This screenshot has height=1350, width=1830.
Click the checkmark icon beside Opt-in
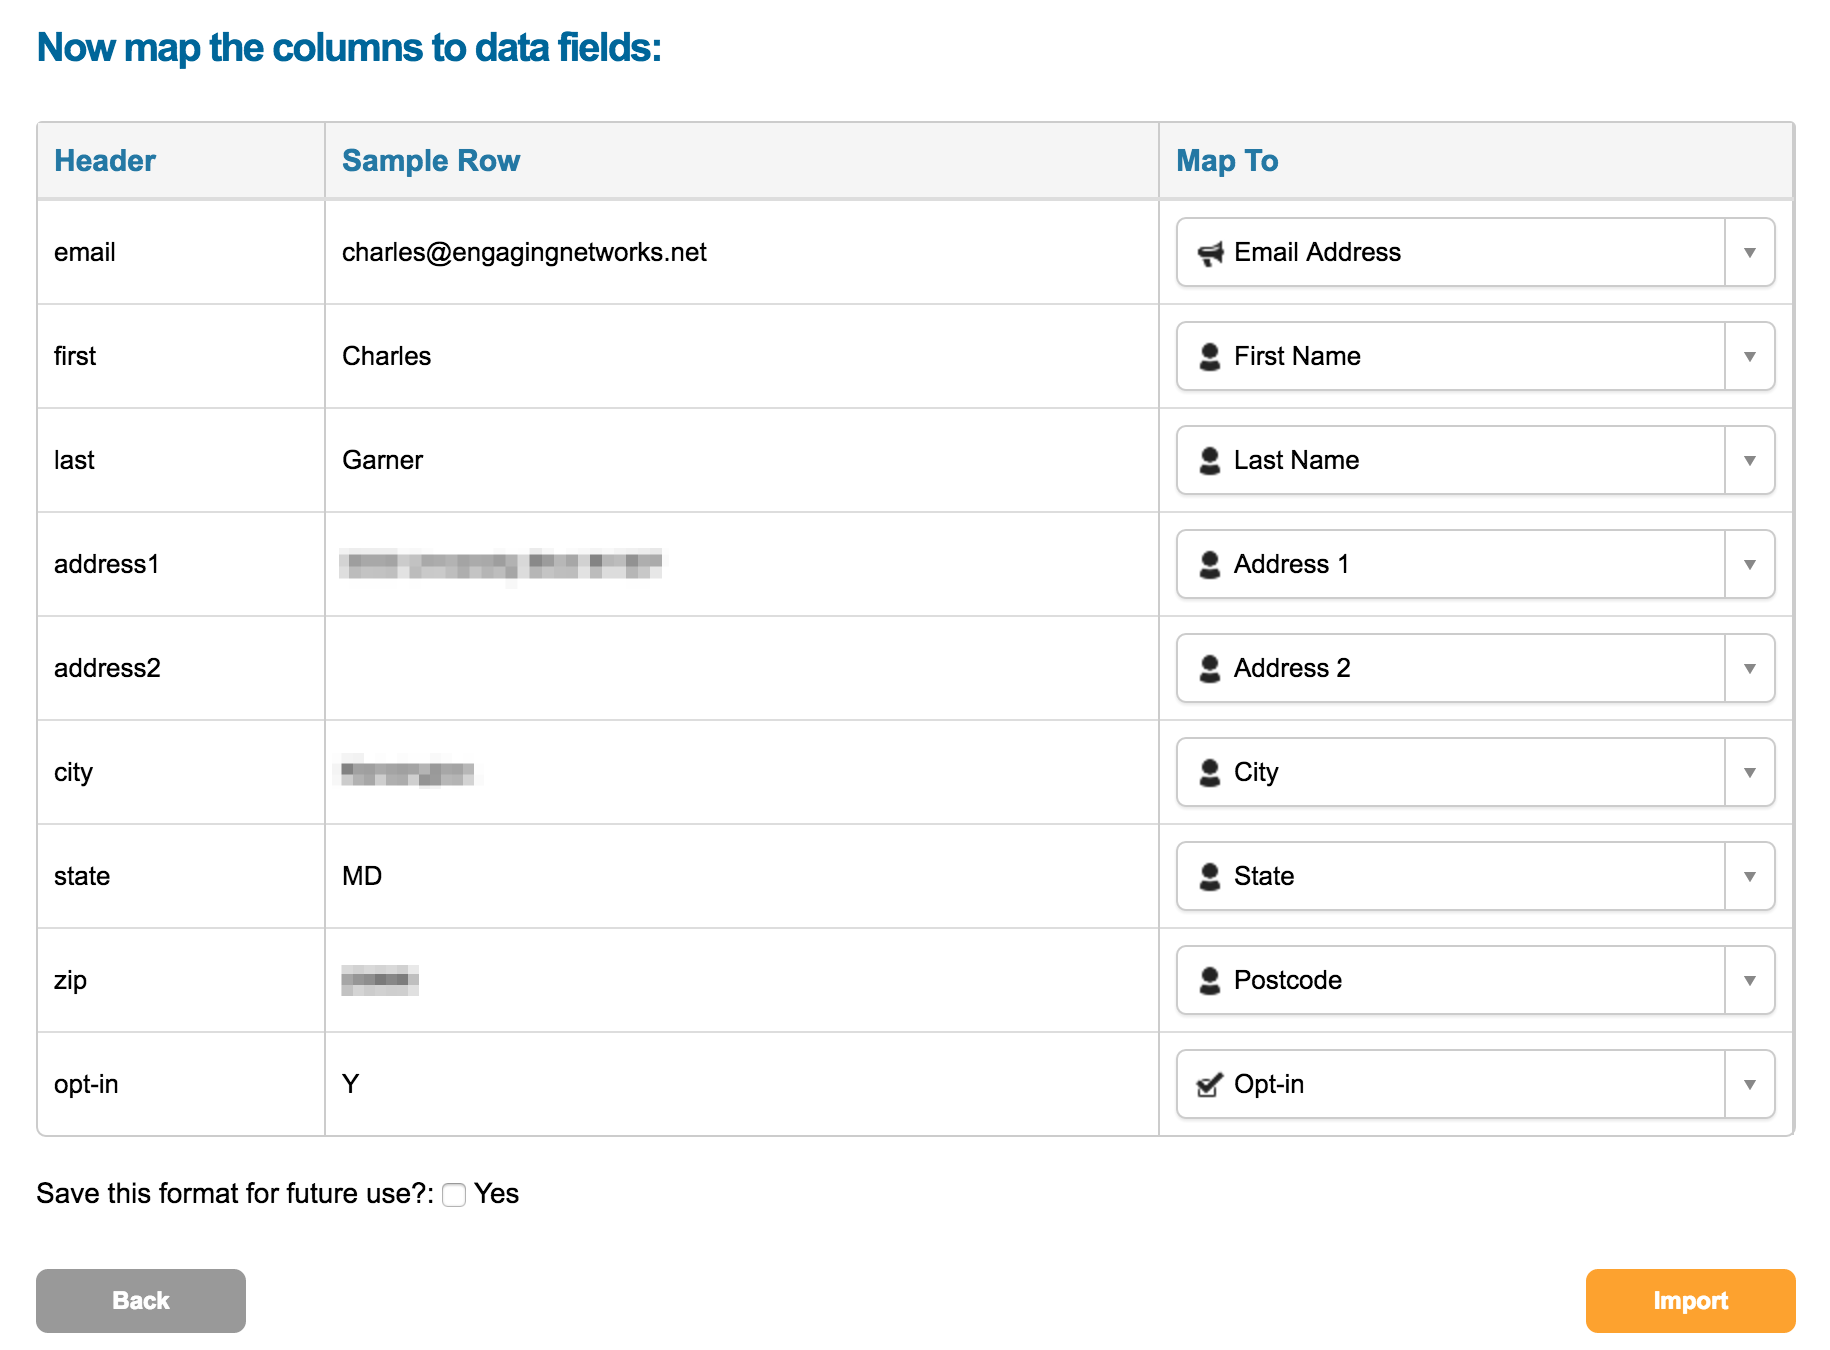click(x=1211, y=1084)
